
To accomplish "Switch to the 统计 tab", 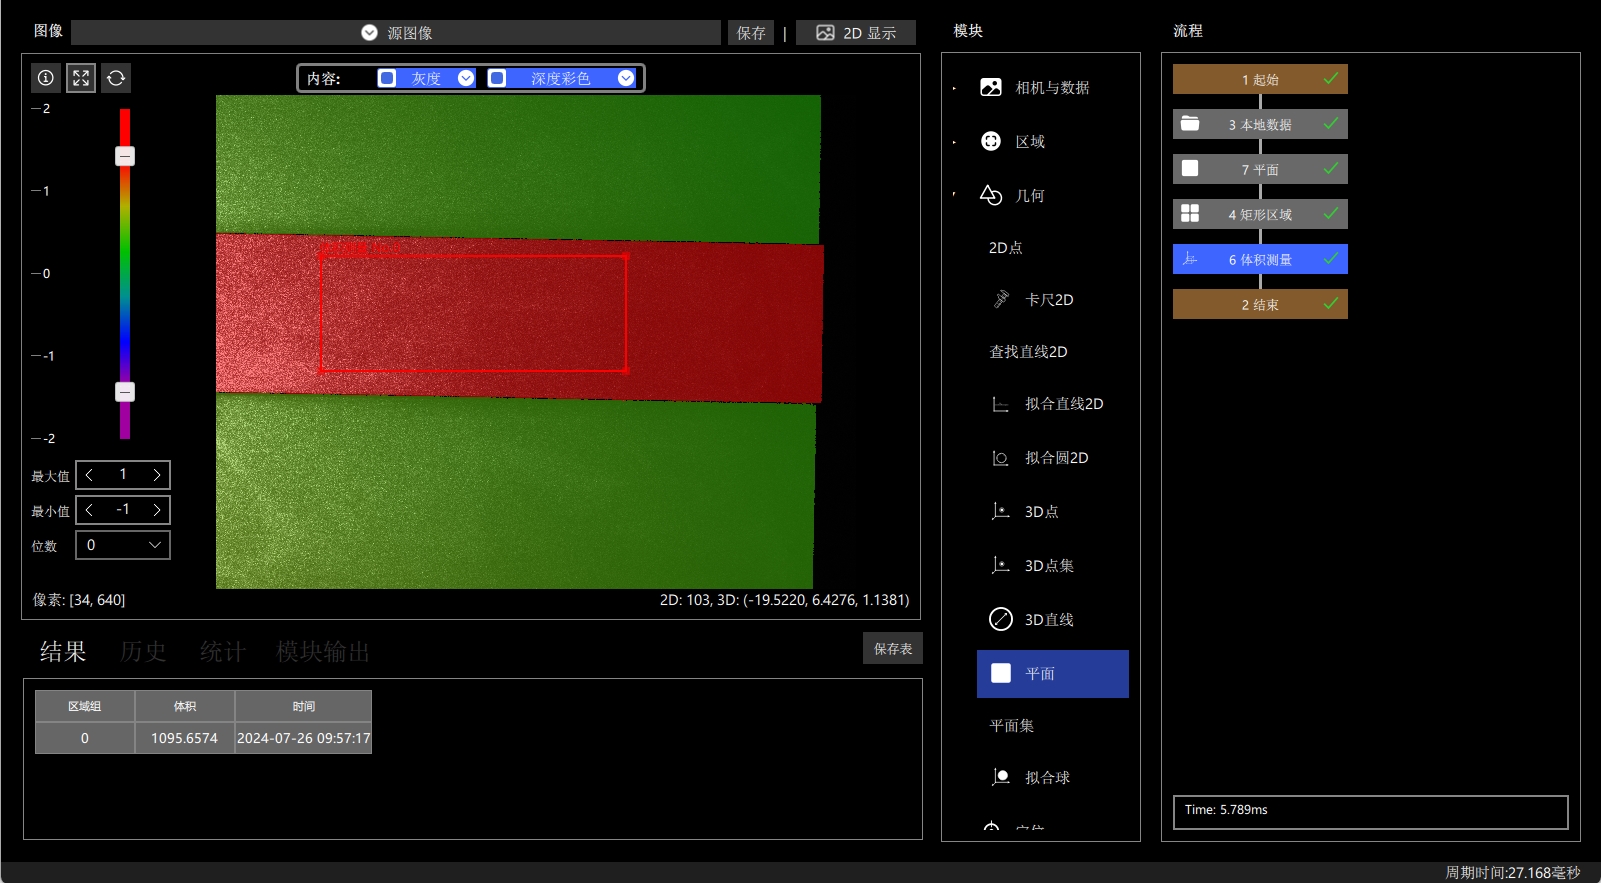I will point(222,652).
